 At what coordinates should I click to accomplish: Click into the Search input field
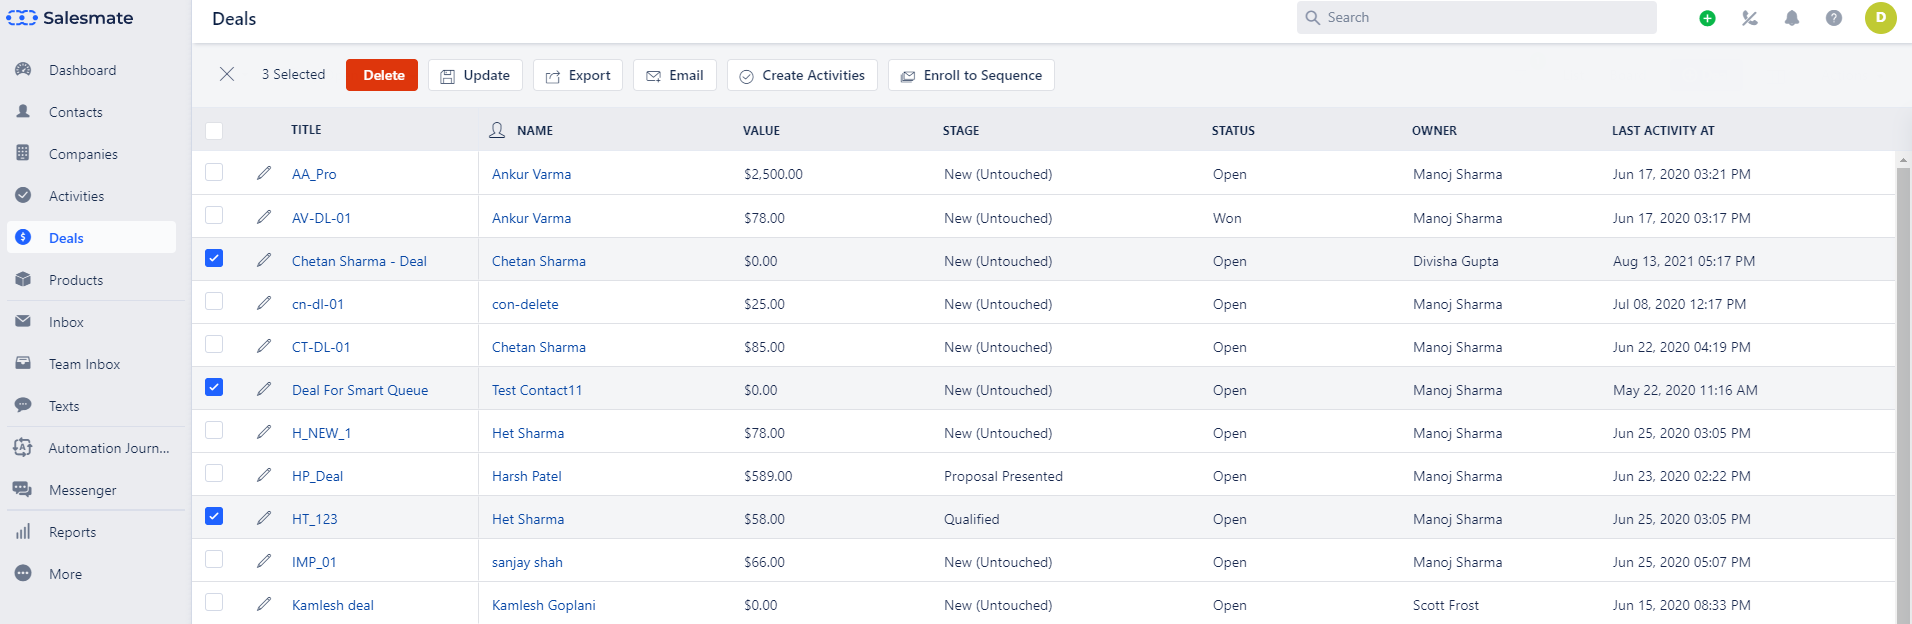[1477, 18]
